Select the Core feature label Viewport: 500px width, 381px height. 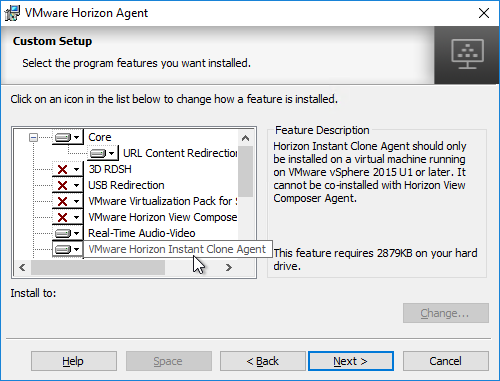point(100,137)
